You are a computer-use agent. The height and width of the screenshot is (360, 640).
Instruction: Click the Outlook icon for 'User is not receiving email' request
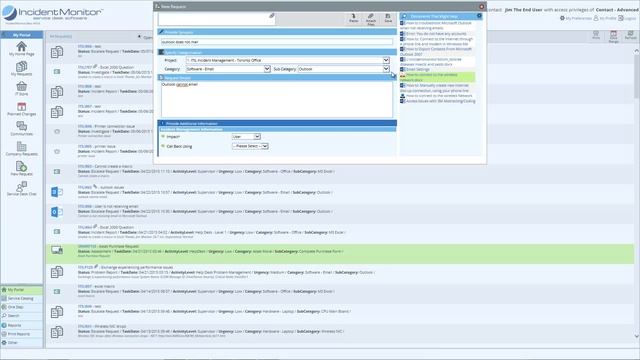57,211
